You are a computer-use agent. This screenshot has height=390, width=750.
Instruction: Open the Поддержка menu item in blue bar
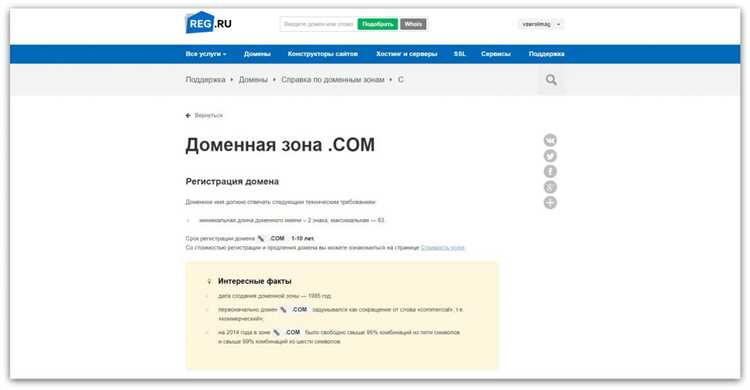pyautogui.click(x=547, y=54)
